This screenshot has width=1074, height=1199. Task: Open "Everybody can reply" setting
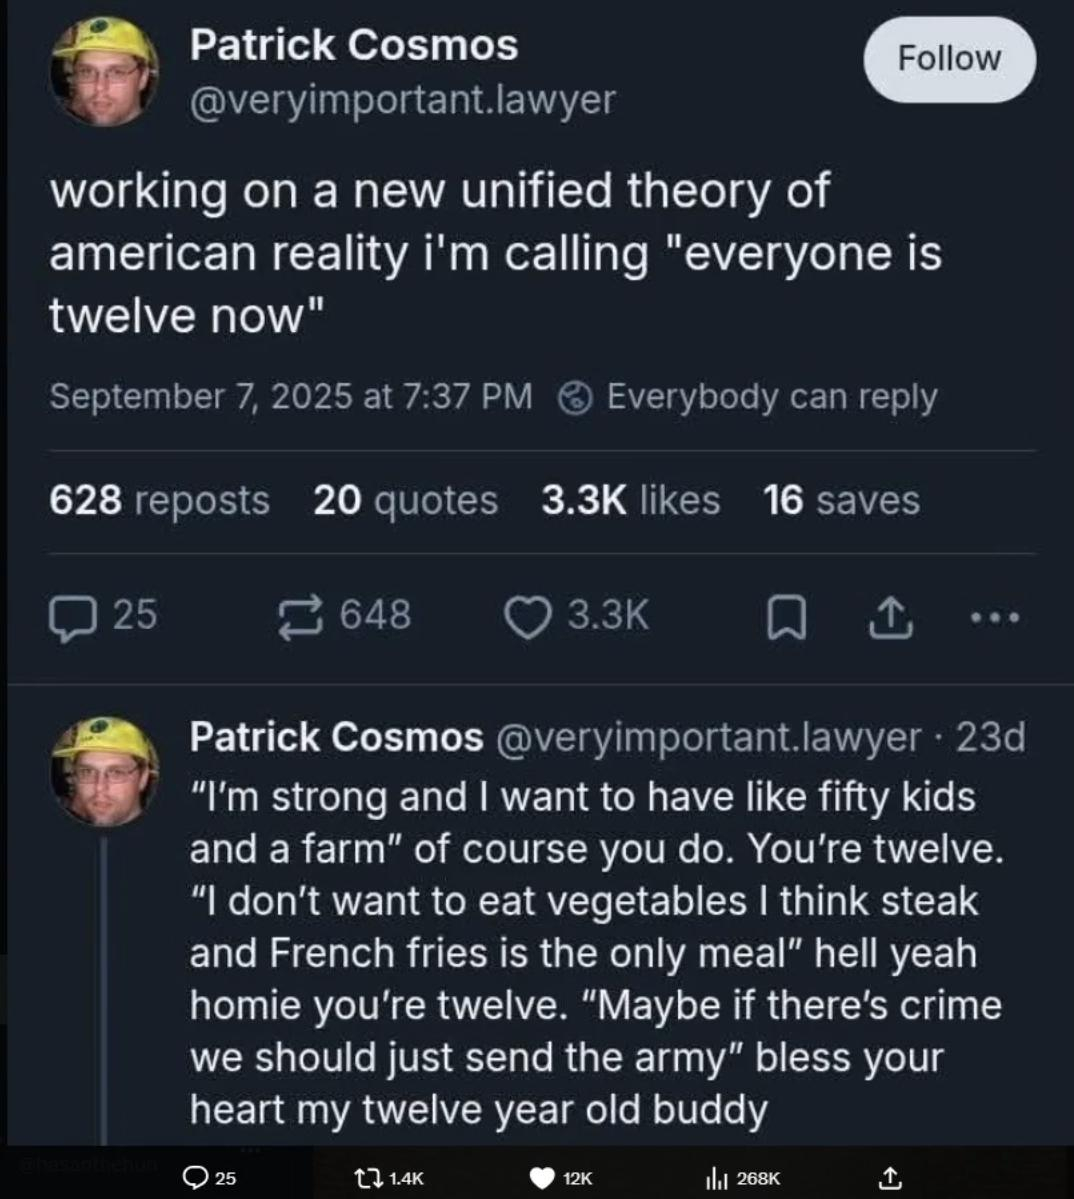click(x=771, y=397)
